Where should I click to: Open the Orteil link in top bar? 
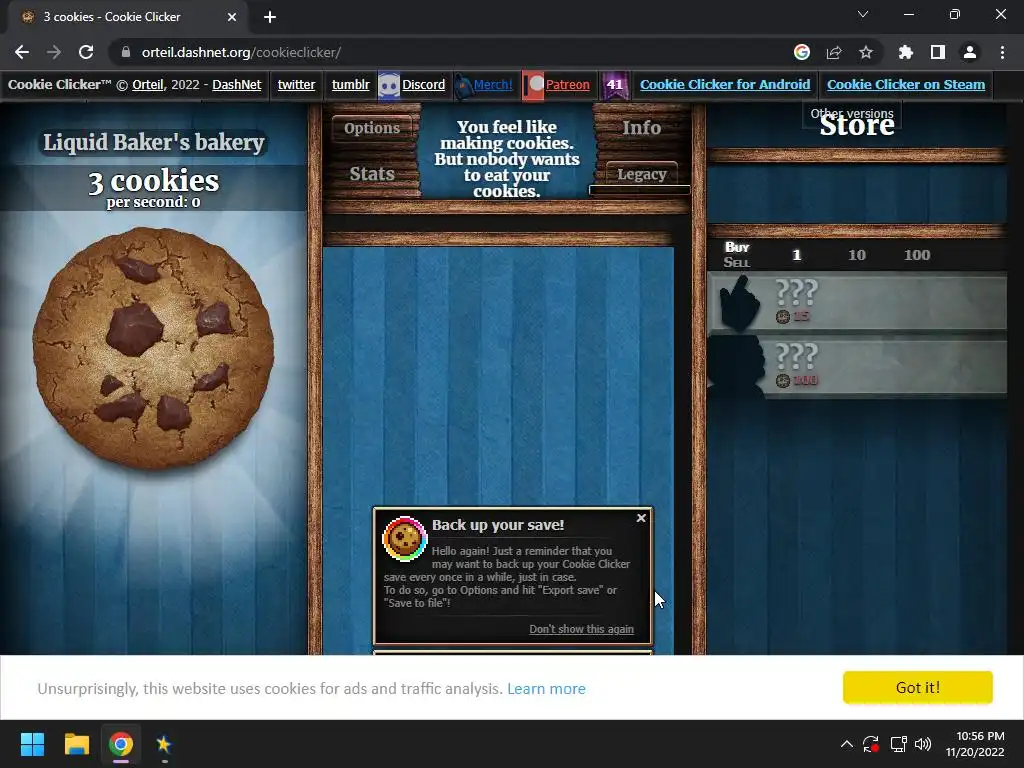[147, 84]
